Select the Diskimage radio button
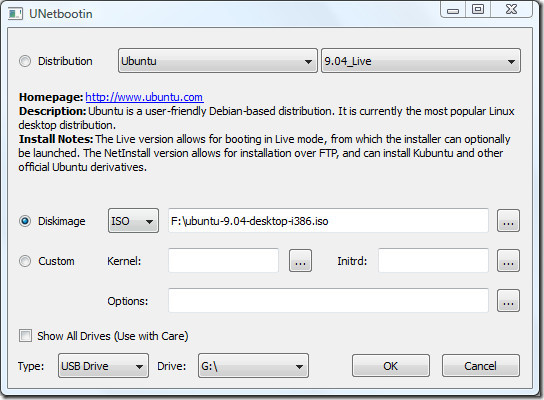 [x=25, y=221]
